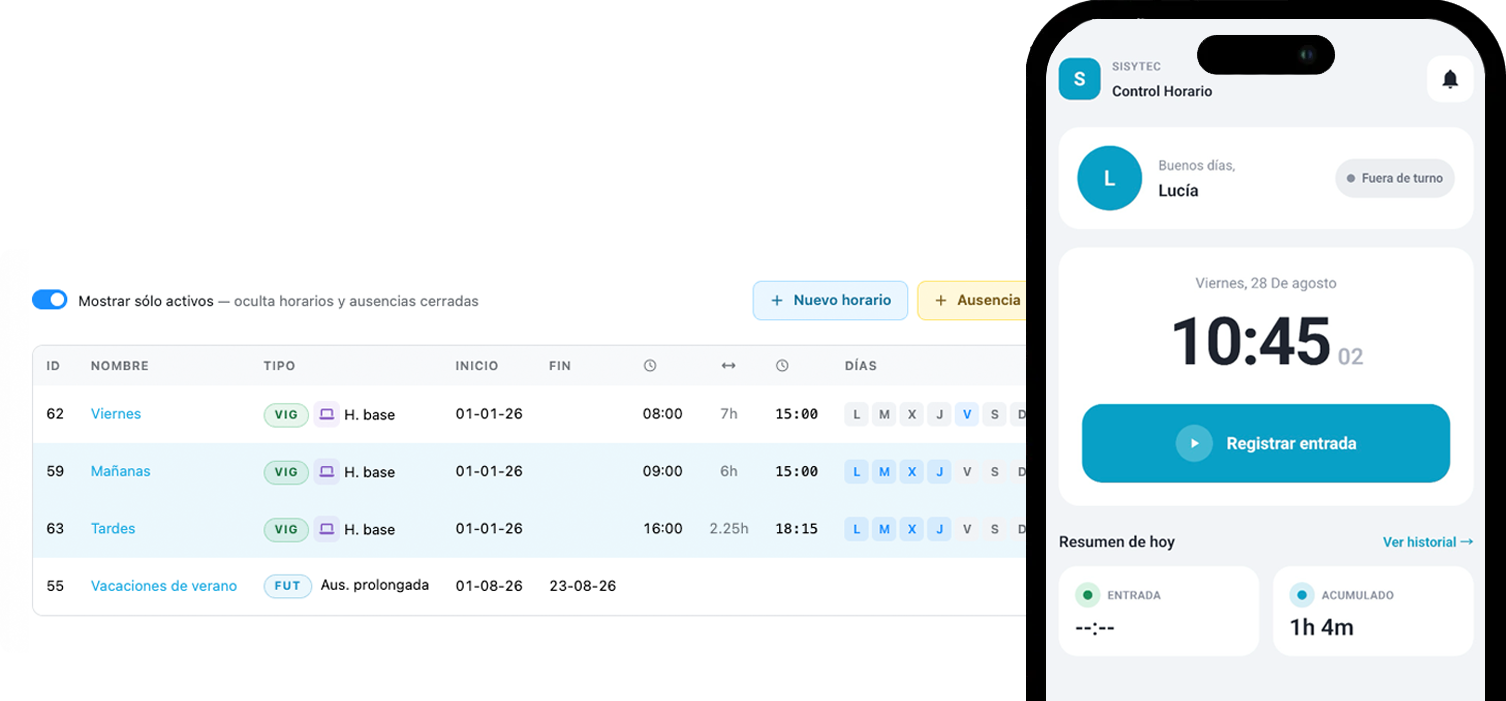Click the Nuevo horario button
The image size is (1506, 701).
point(830,300)
